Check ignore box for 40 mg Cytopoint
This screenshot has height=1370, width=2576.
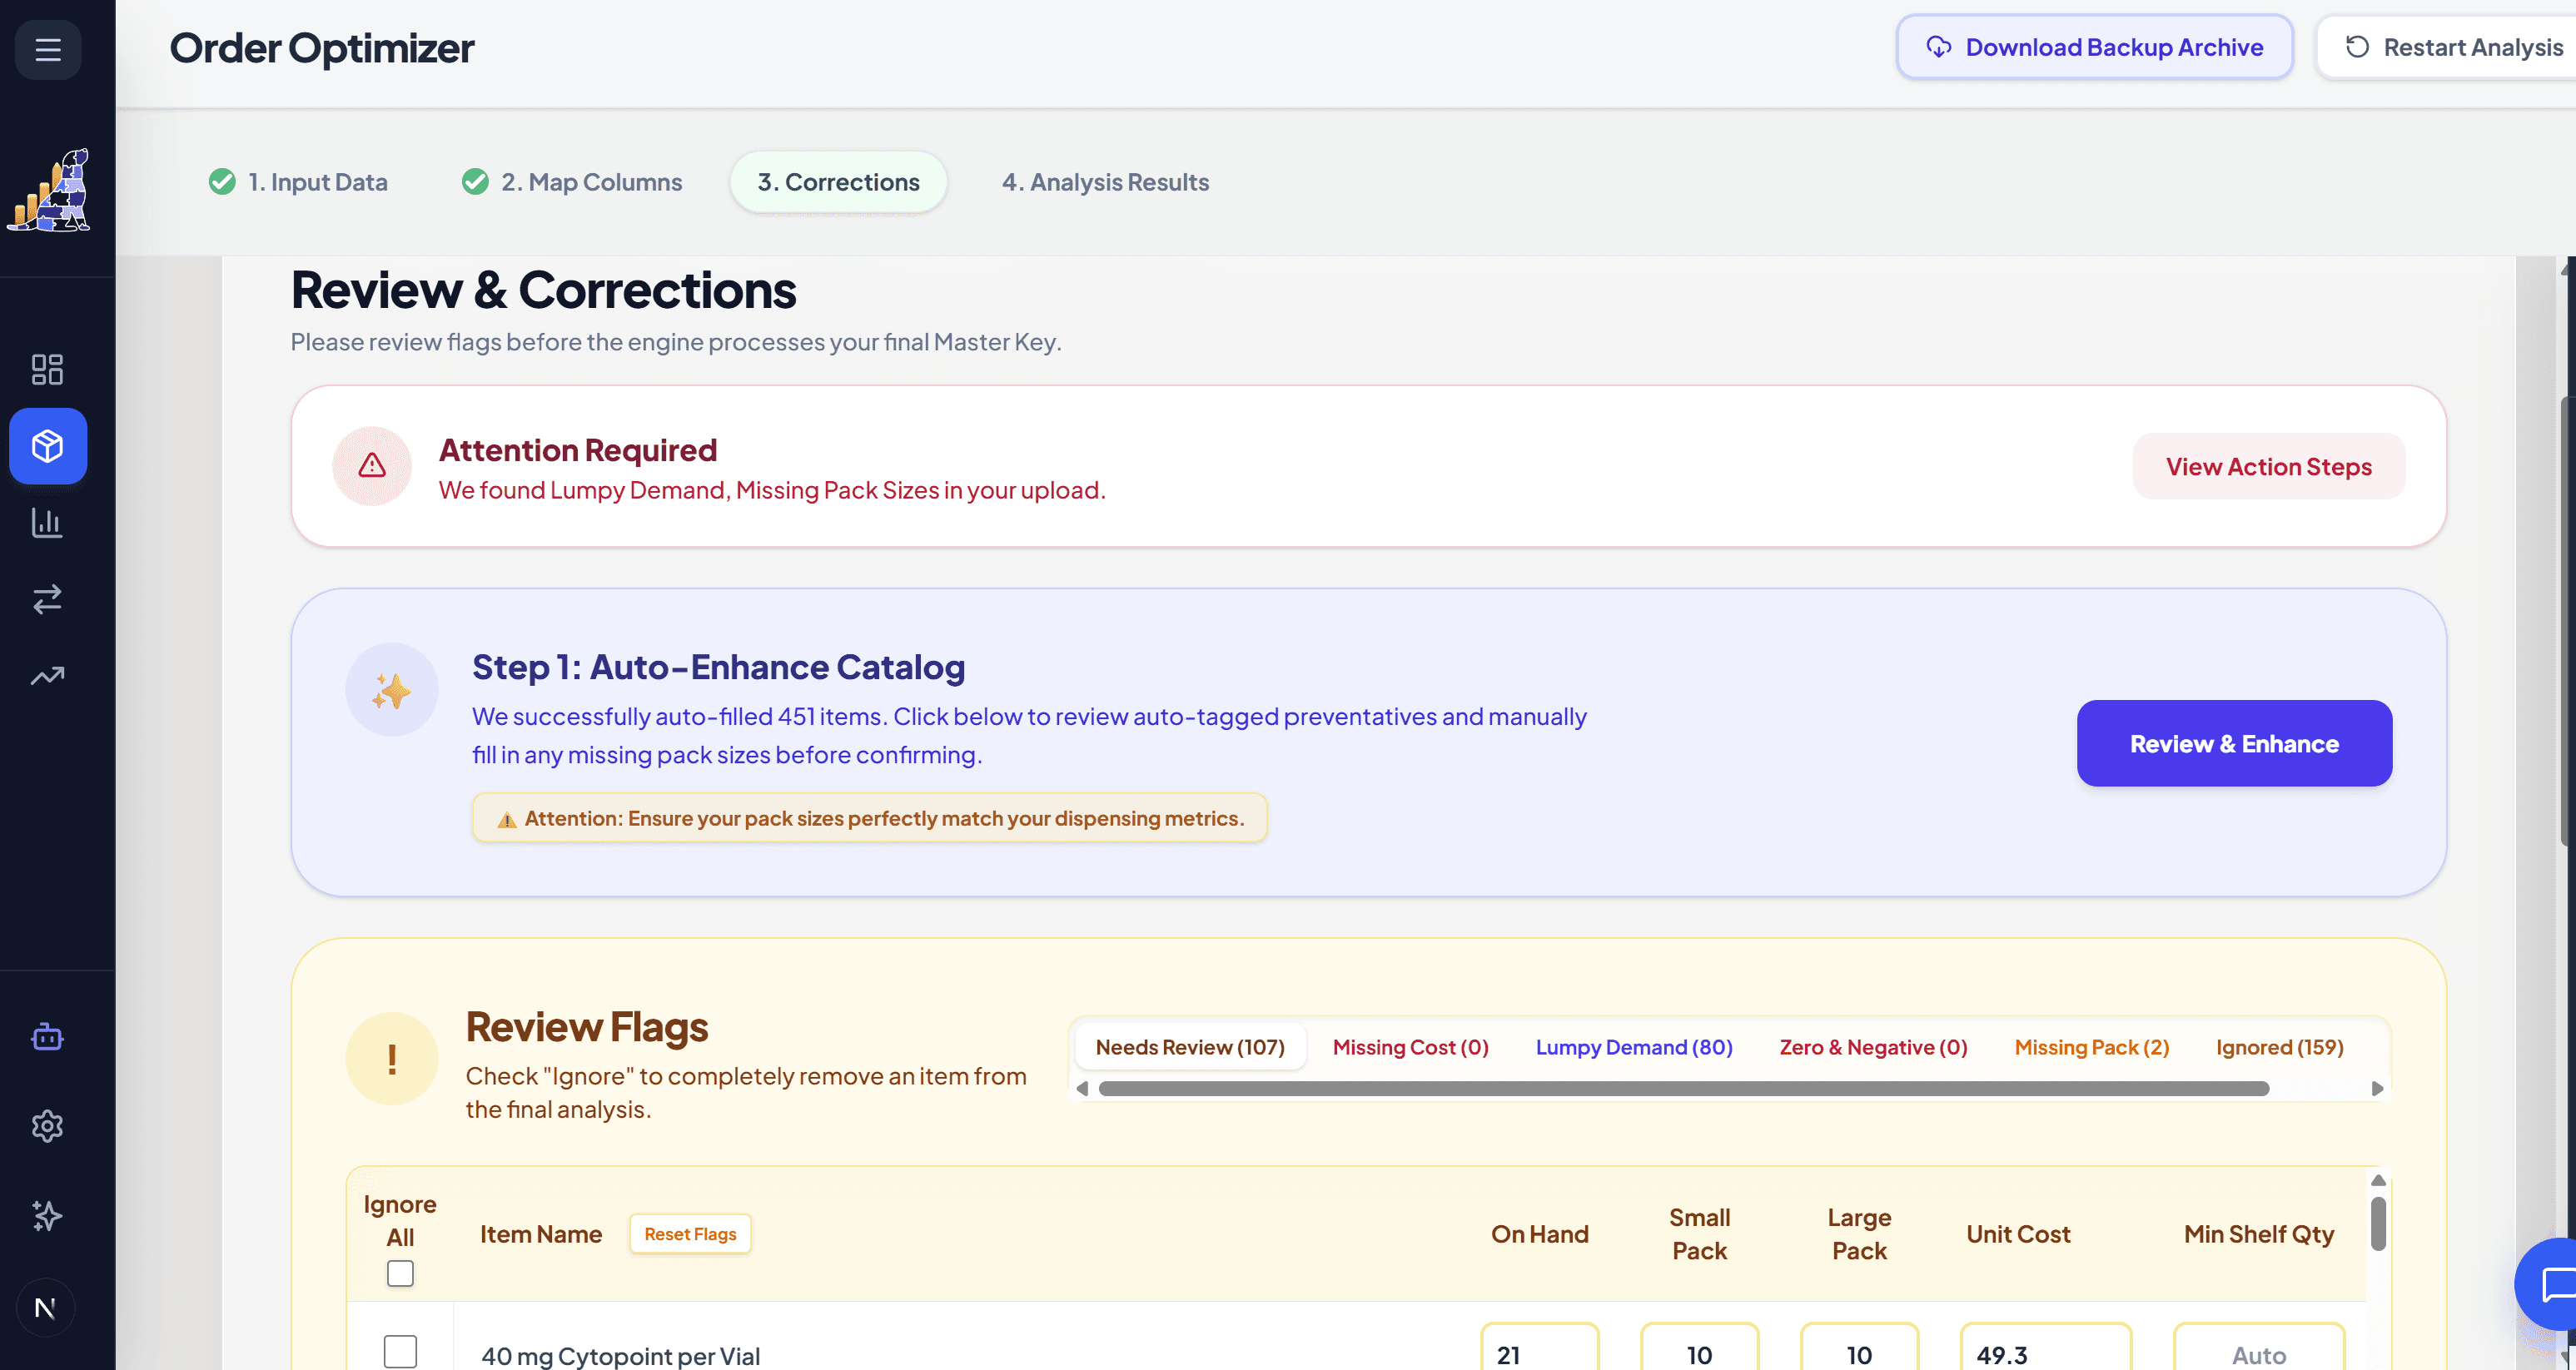[400, 1351]
